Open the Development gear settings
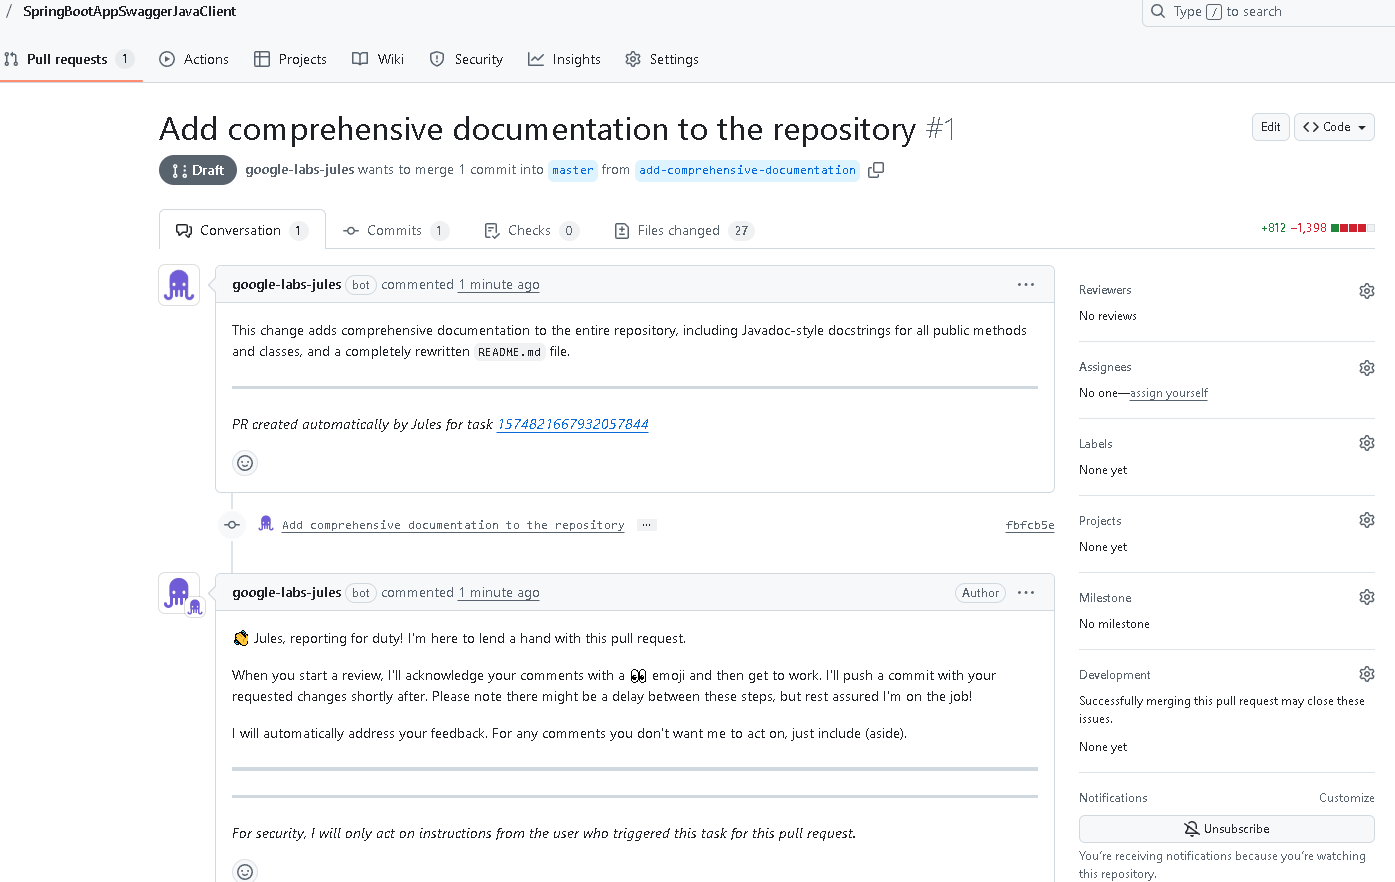This screenshot has width=1395, height=882. [x=1366, y=674]
